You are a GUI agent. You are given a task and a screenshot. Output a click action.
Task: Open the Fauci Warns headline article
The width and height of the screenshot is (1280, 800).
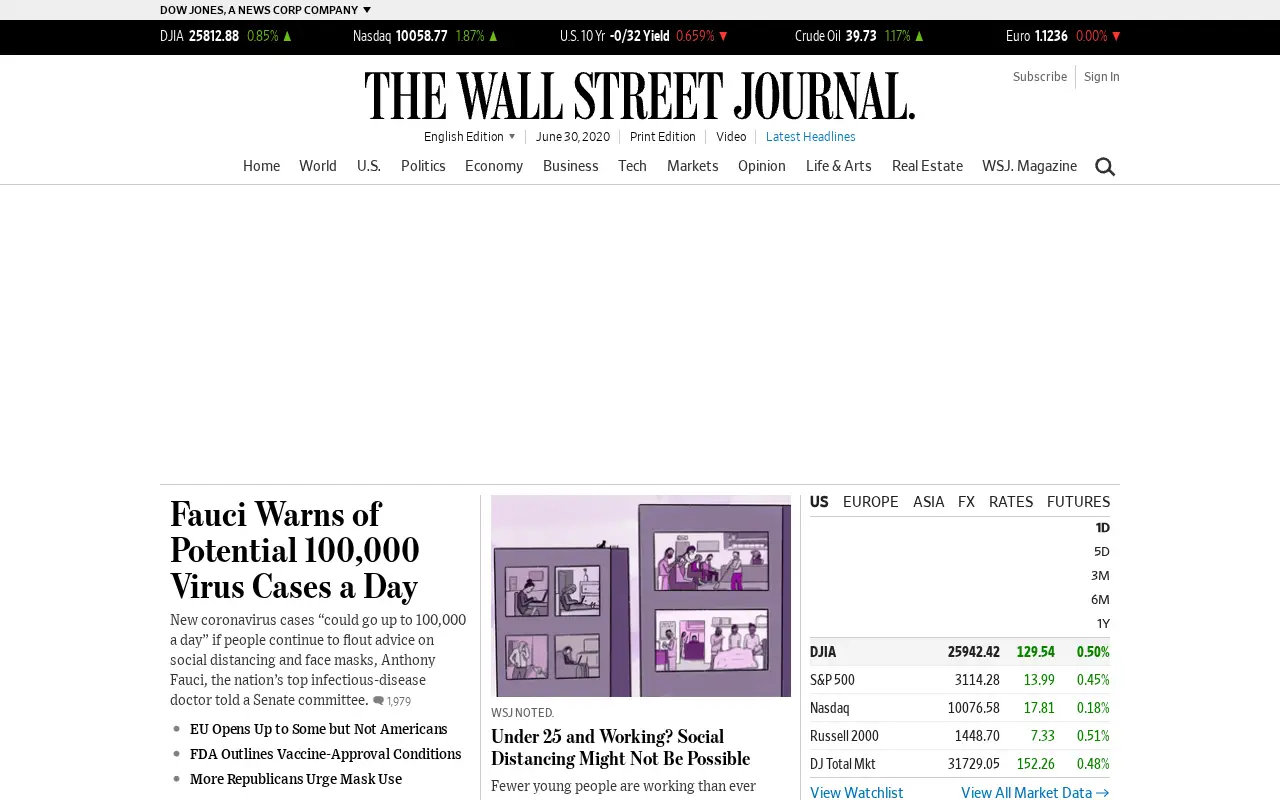[x=294, y=550]
